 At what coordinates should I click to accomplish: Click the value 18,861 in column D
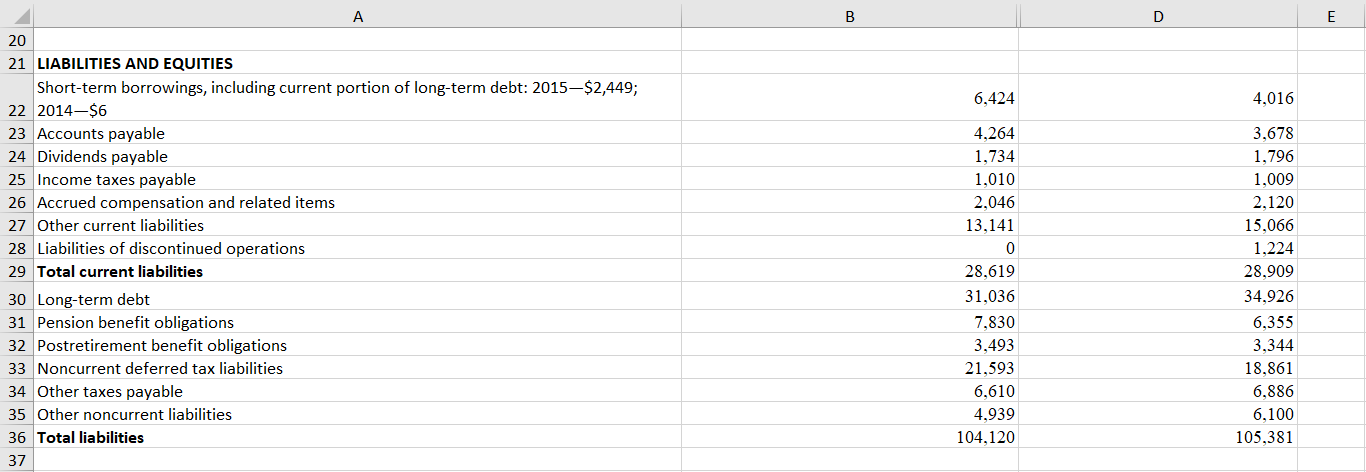click(x=1269, y=369)
